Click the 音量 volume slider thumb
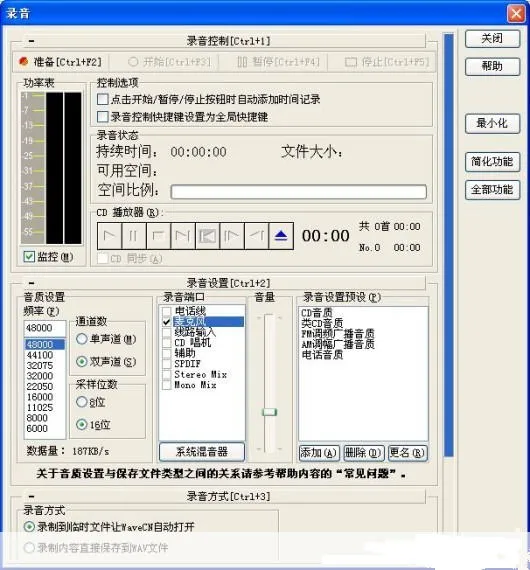Viewport: 530px width, 570px height. [x=269, y=412]
